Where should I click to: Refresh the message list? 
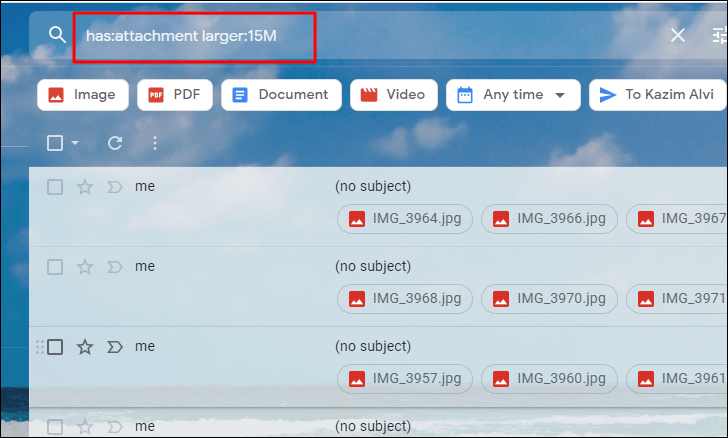coord(115,143)
